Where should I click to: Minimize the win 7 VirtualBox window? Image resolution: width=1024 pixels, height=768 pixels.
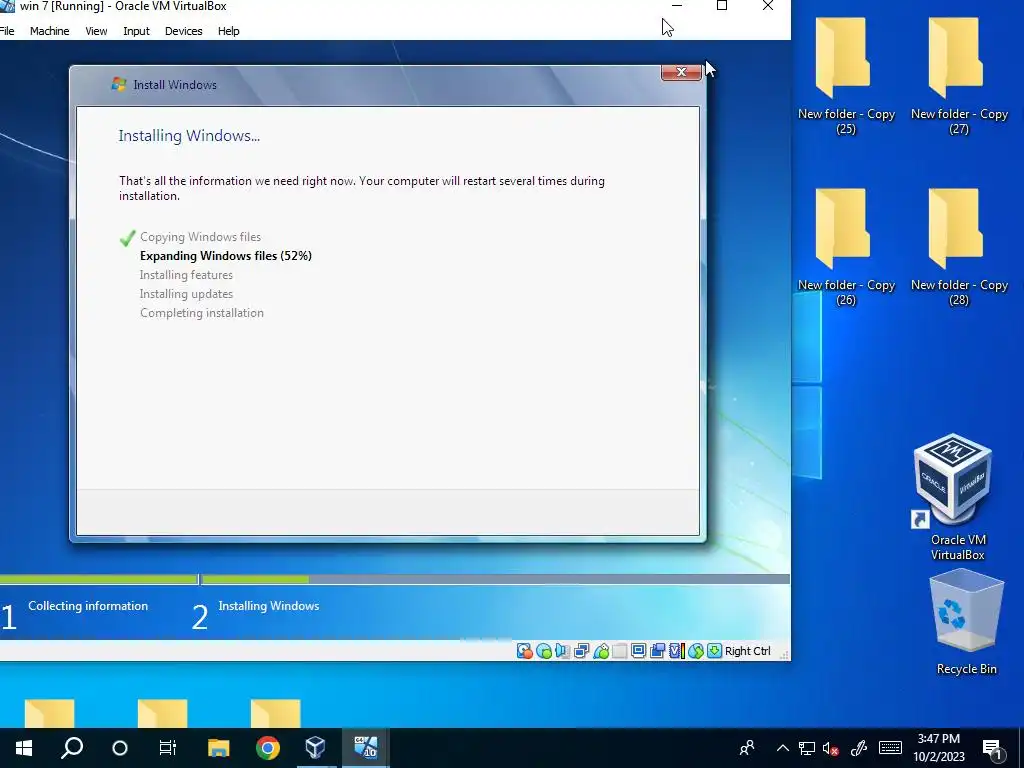677,7
